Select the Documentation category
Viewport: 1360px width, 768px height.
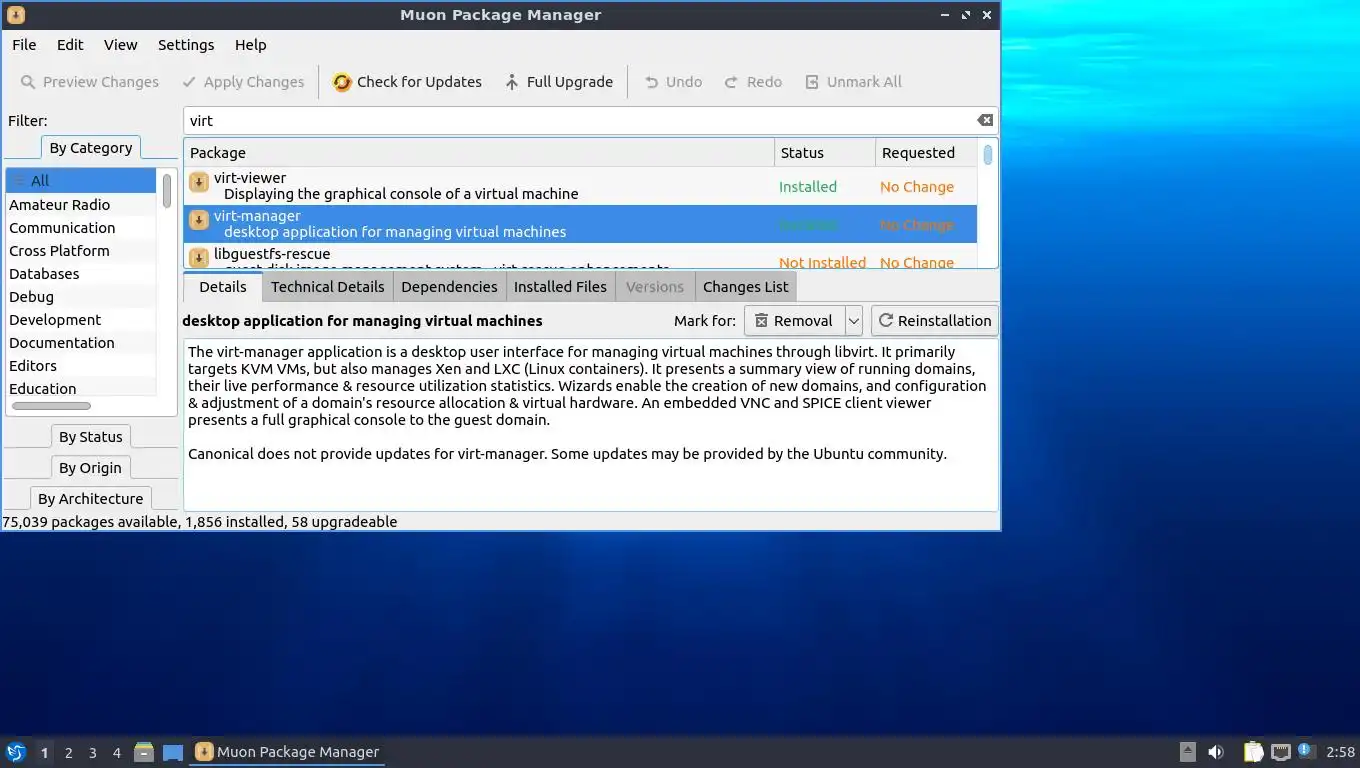[x=81, y=343]
